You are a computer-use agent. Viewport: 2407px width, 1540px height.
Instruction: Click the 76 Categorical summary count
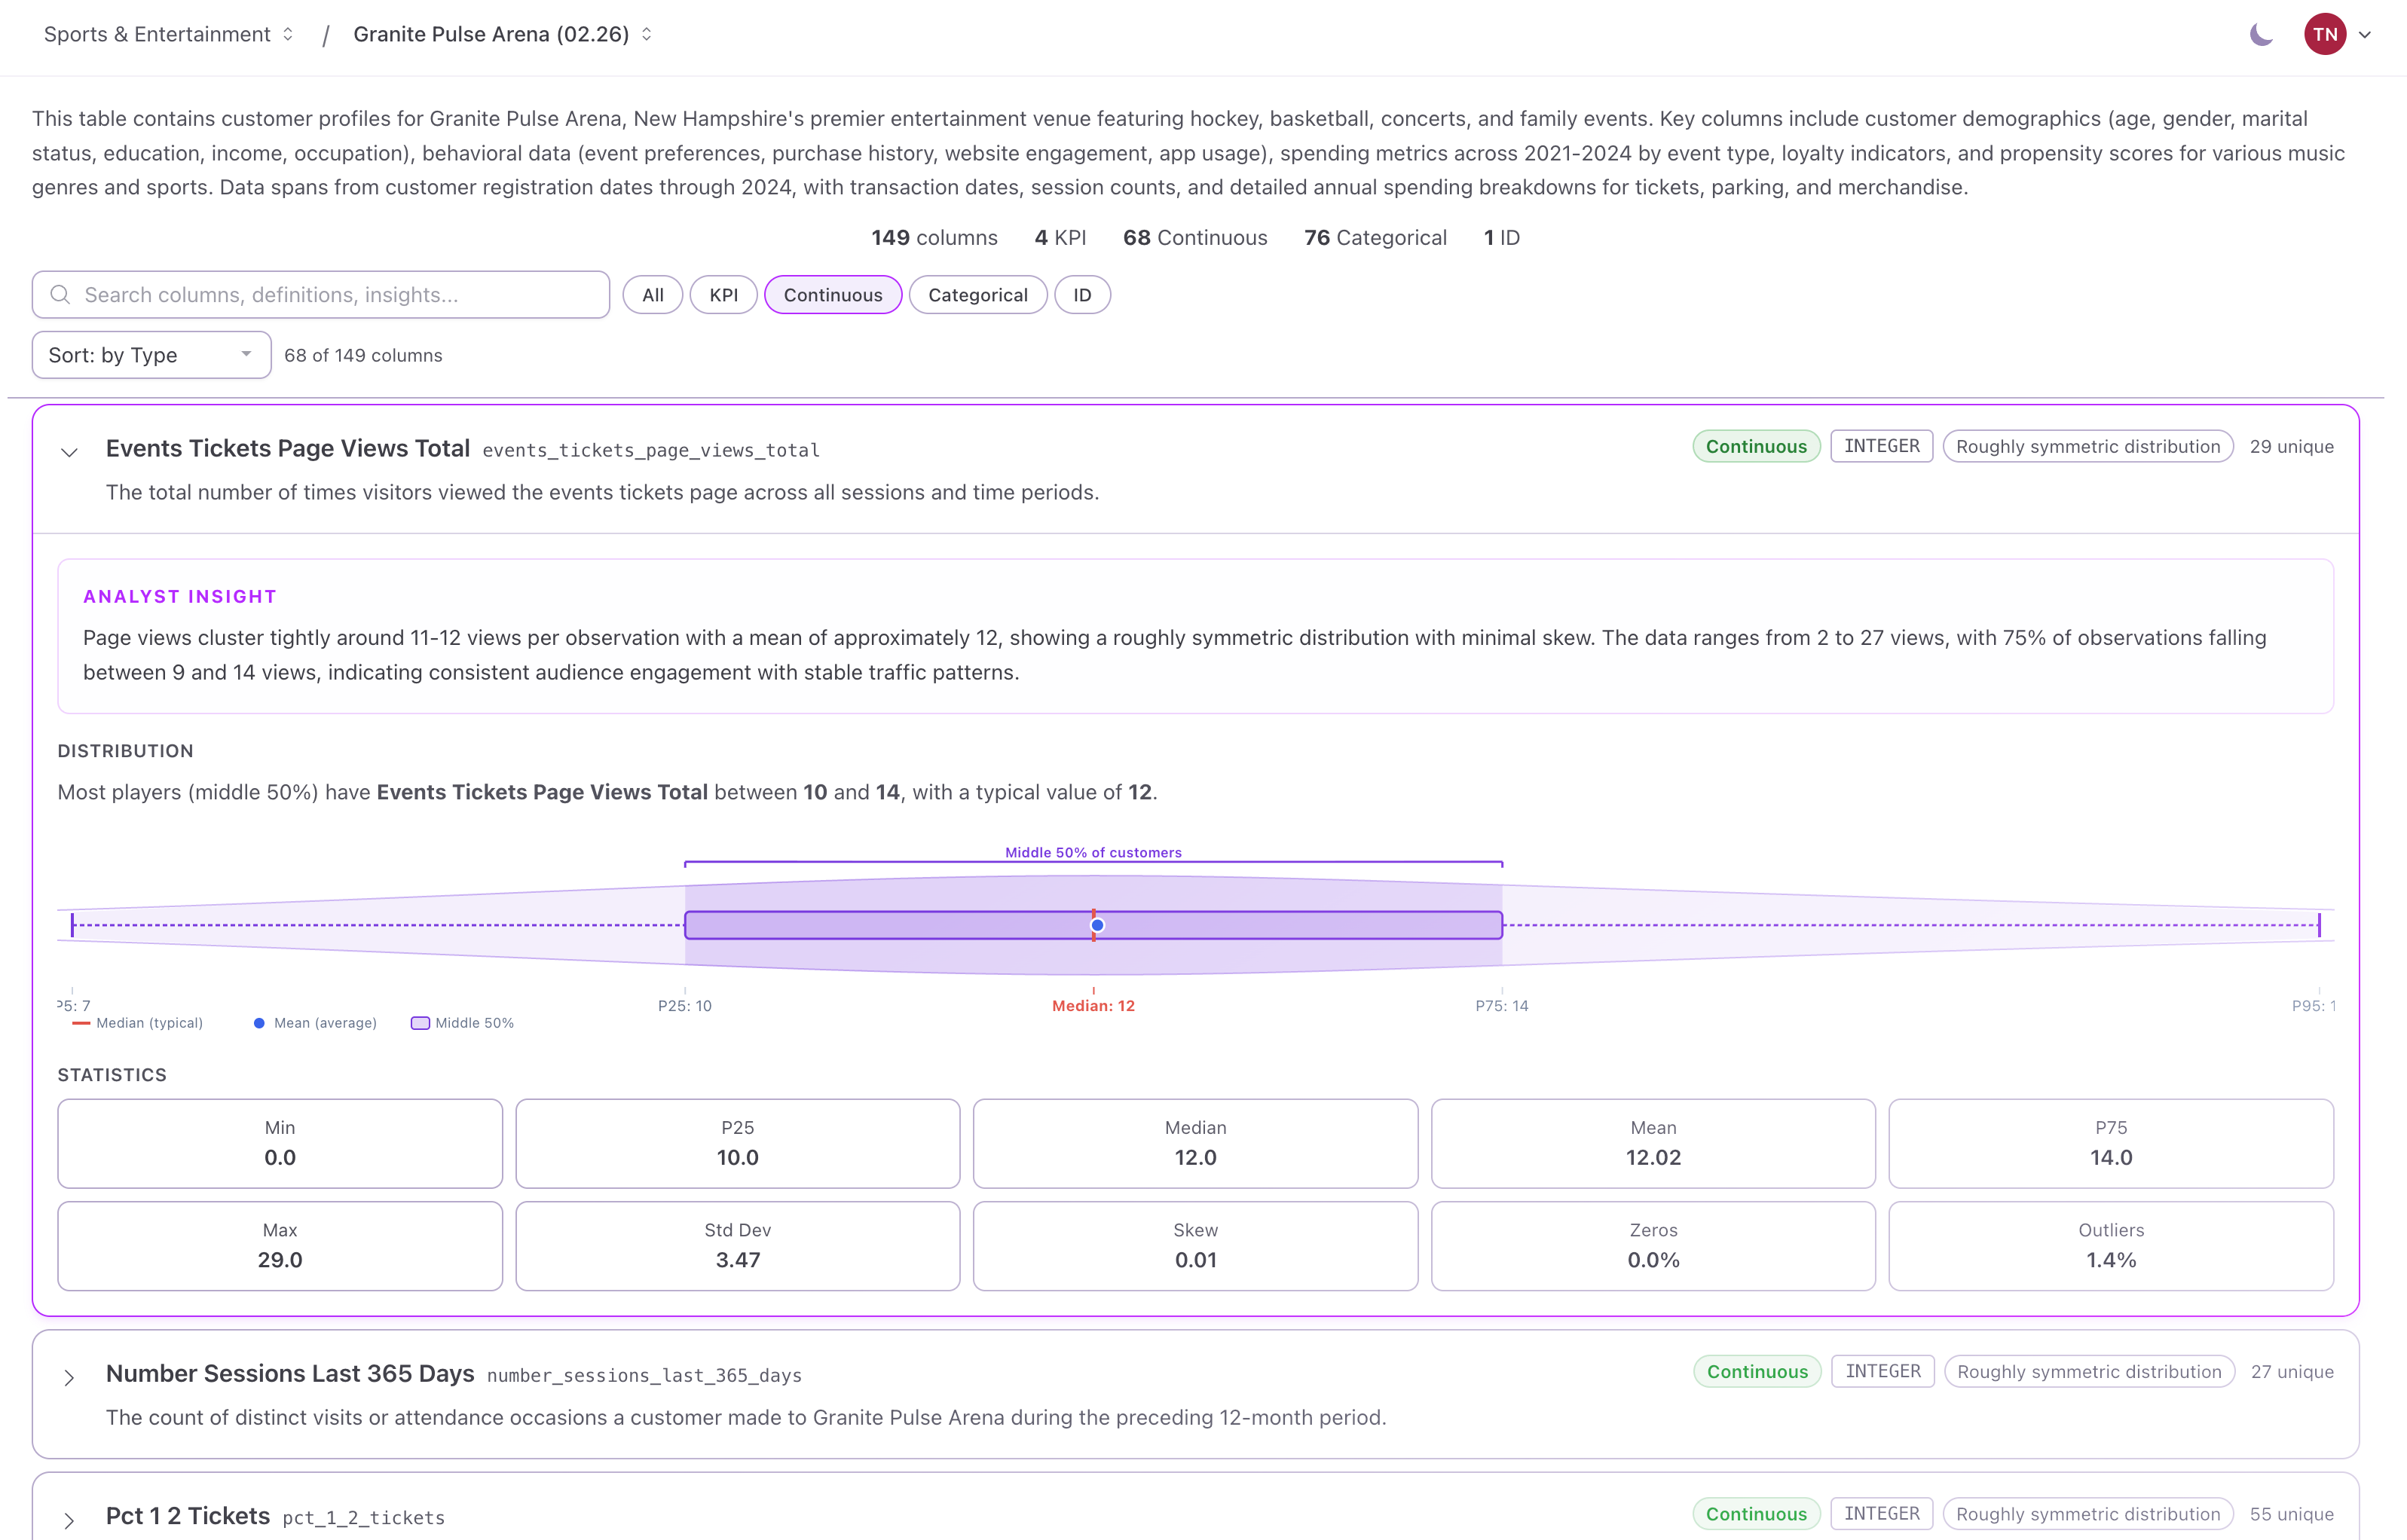1375,238
